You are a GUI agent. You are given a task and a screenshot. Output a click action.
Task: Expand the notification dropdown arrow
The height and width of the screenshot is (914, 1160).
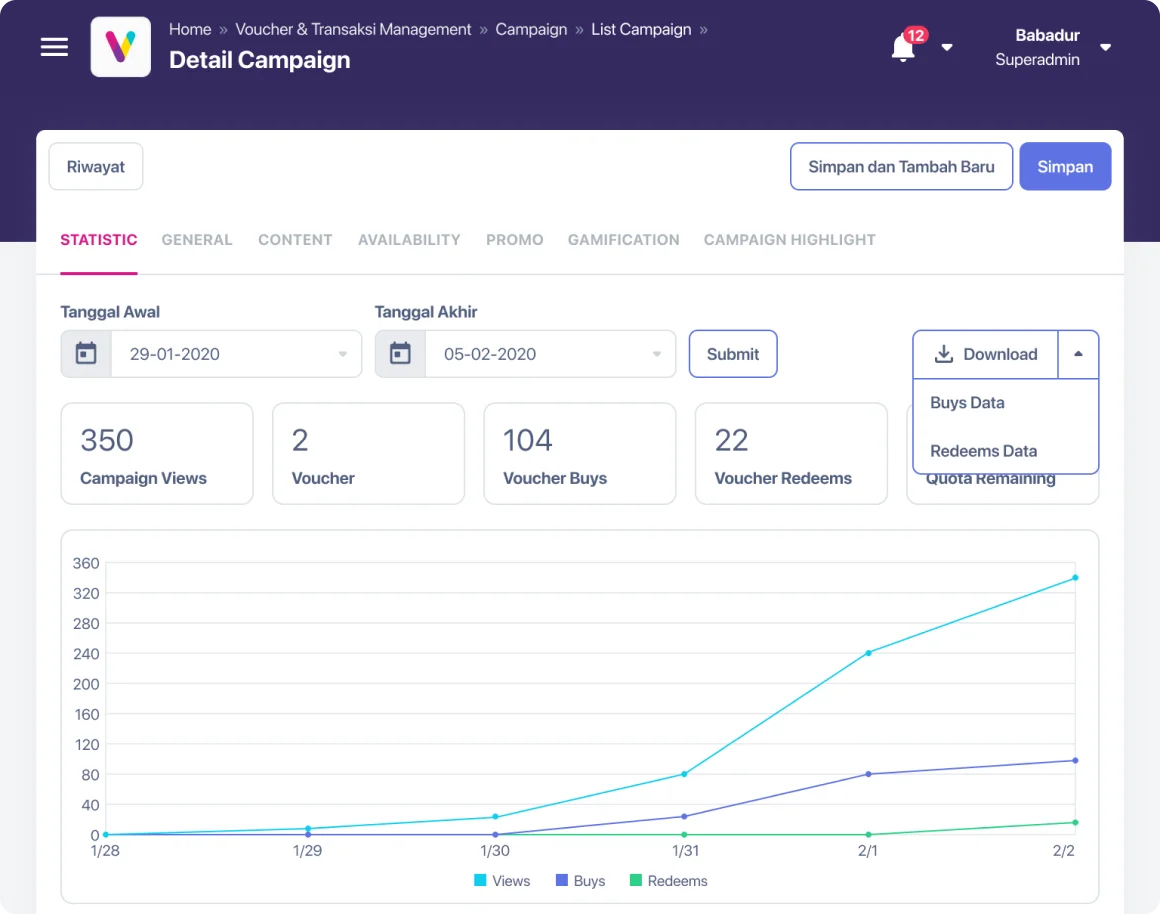click(947, 47)
